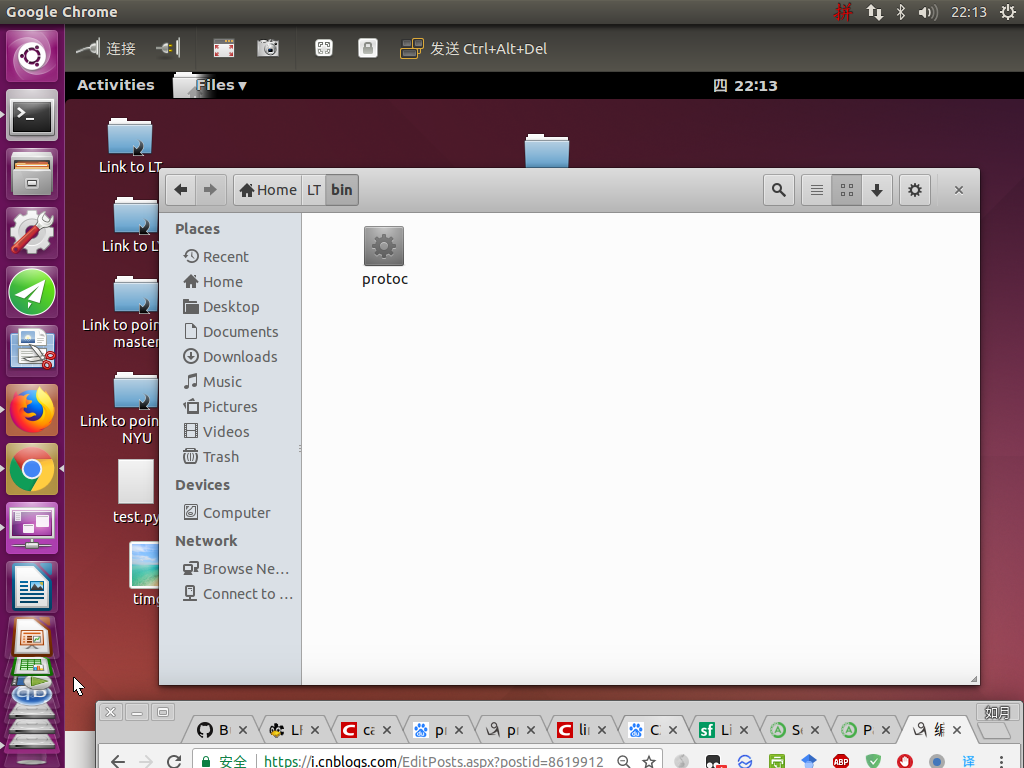
Task: Open the network indicator menu
Action: [874, 12]
